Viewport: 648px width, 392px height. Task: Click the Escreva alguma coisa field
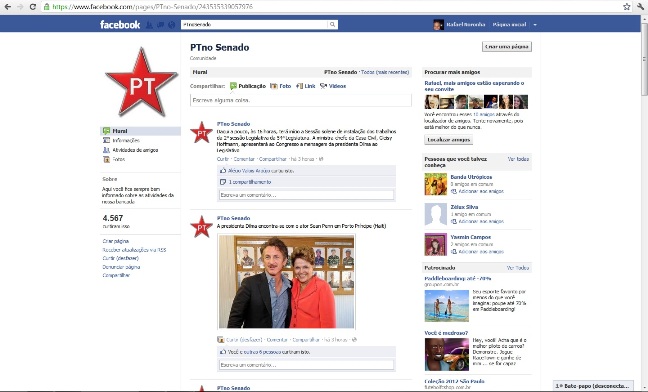(x=301, y=100)
